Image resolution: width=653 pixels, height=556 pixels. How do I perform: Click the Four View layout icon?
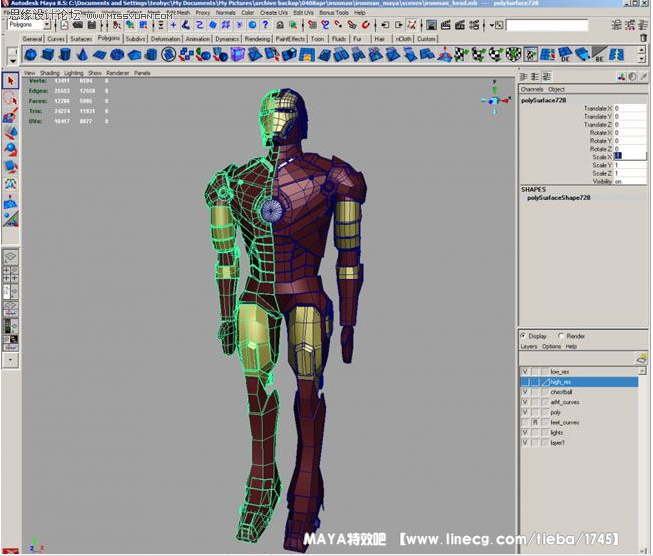pyautogui.click(x=10, y=274)
